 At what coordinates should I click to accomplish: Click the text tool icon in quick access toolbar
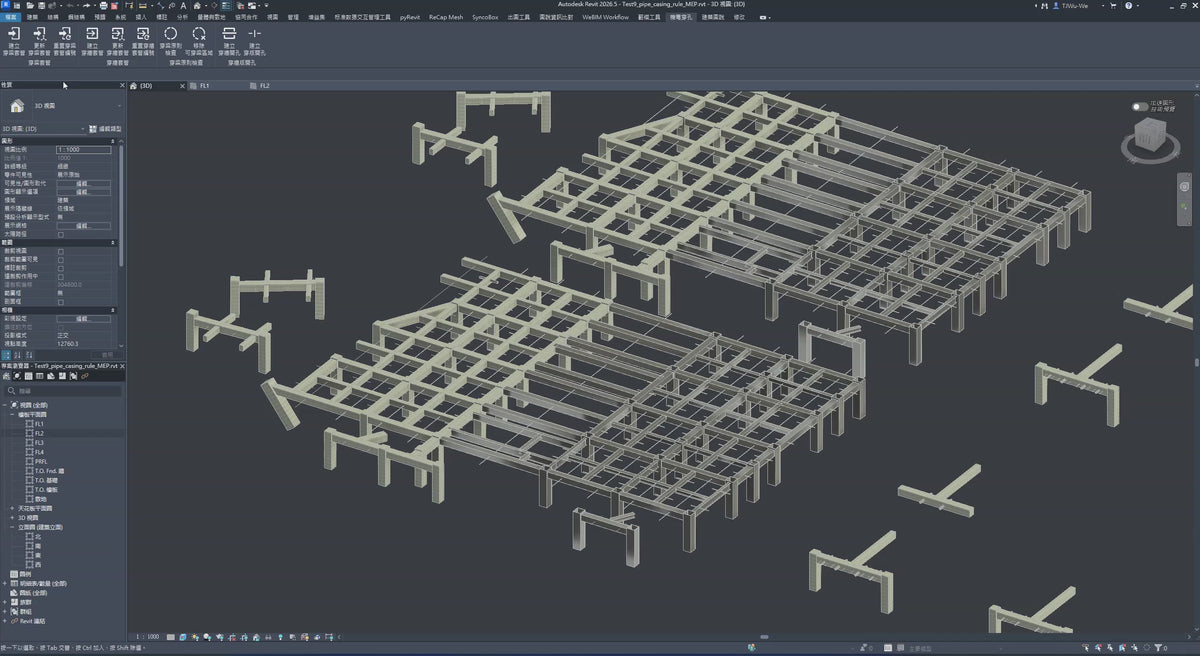point(184,6)
